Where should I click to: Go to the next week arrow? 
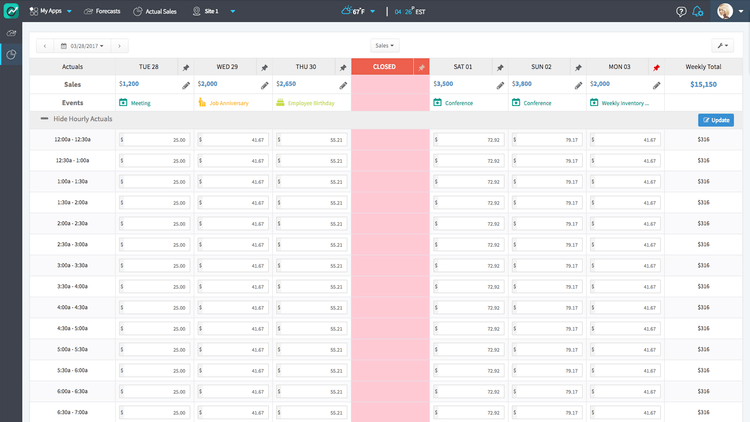[x=120, y=46]
